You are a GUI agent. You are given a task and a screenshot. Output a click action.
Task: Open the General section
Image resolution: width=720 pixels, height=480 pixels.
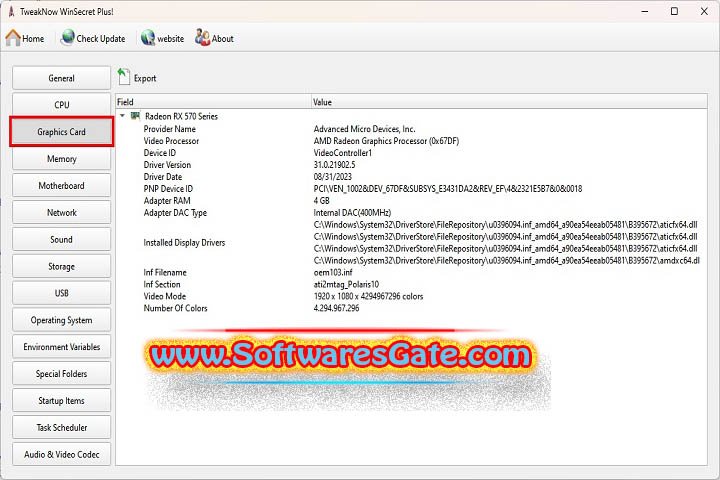tap(61, 78)
